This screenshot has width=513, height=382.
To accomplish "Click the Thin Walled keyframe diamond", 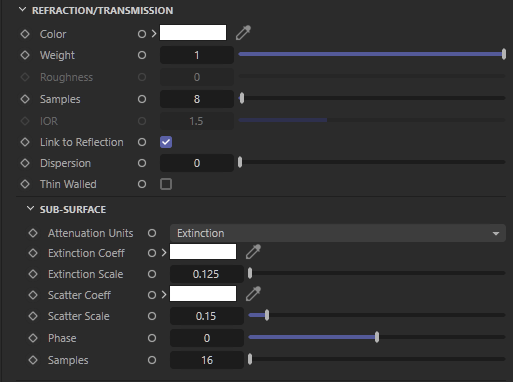I will [25, 184].
